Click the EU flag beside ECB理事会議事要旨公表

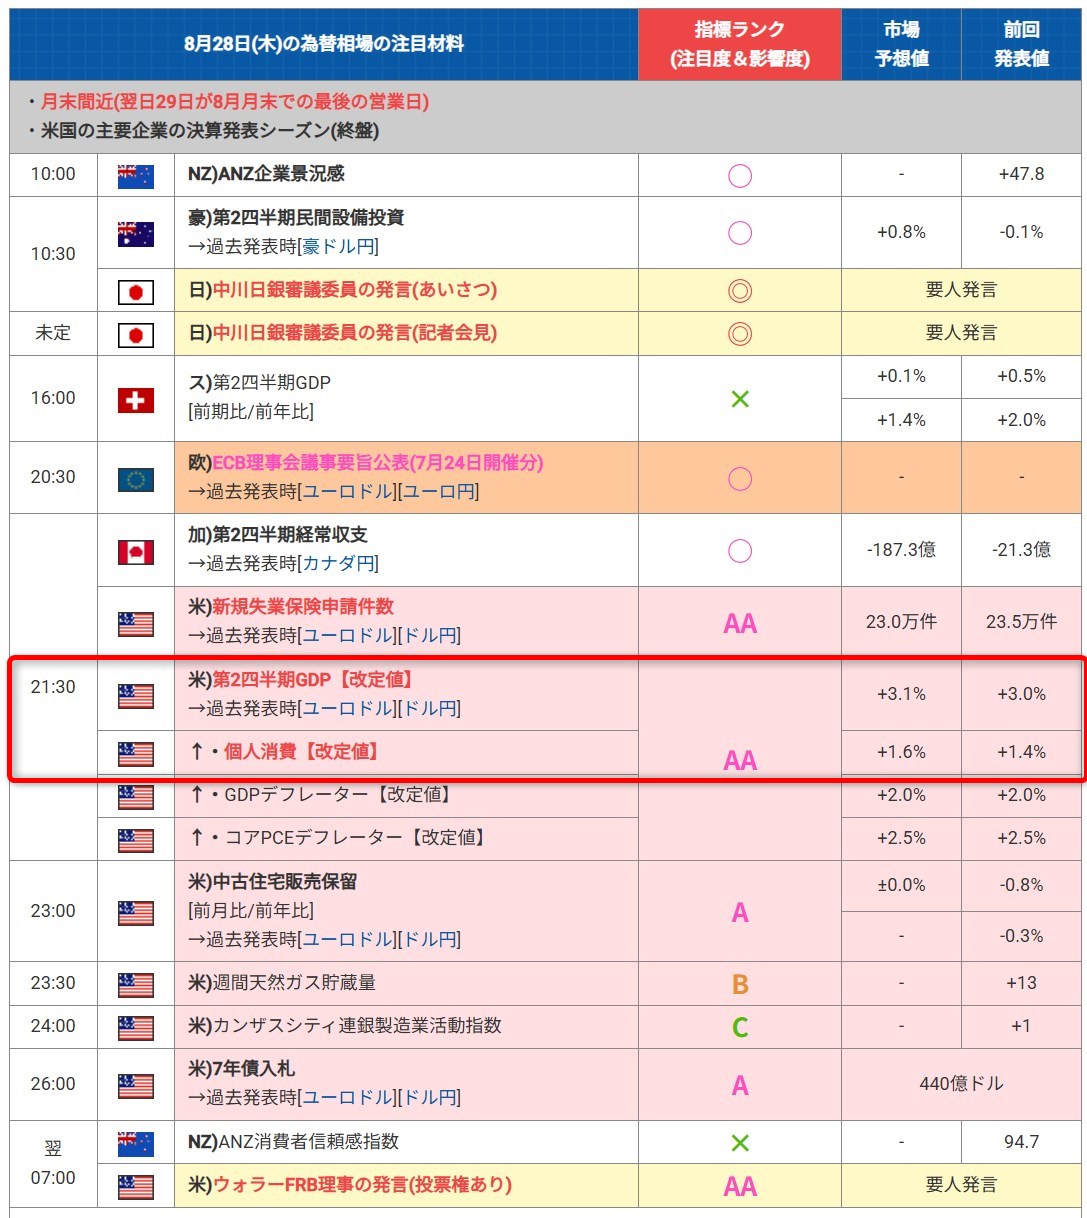coord(136,479)
